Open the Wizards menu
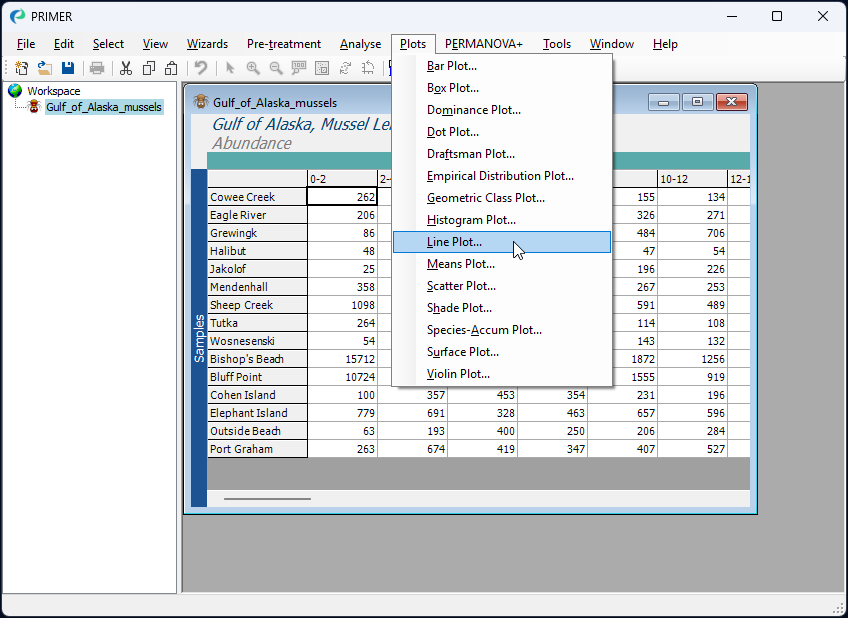The width and height of the screenshot is (848, 618). (207, 44)
